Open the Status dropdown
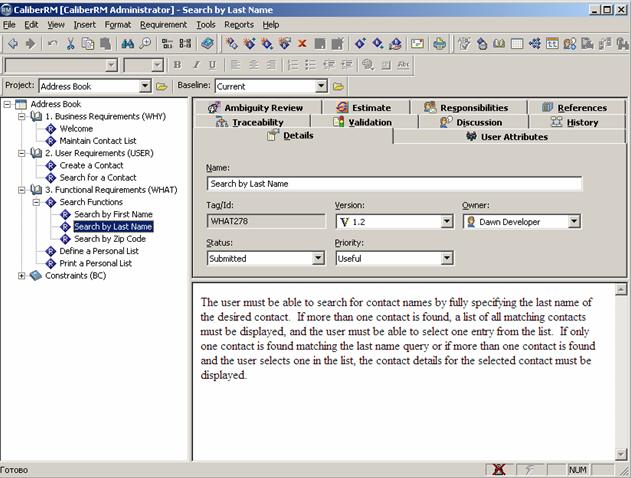Screen dimensions: 631x478 point(318,258)
